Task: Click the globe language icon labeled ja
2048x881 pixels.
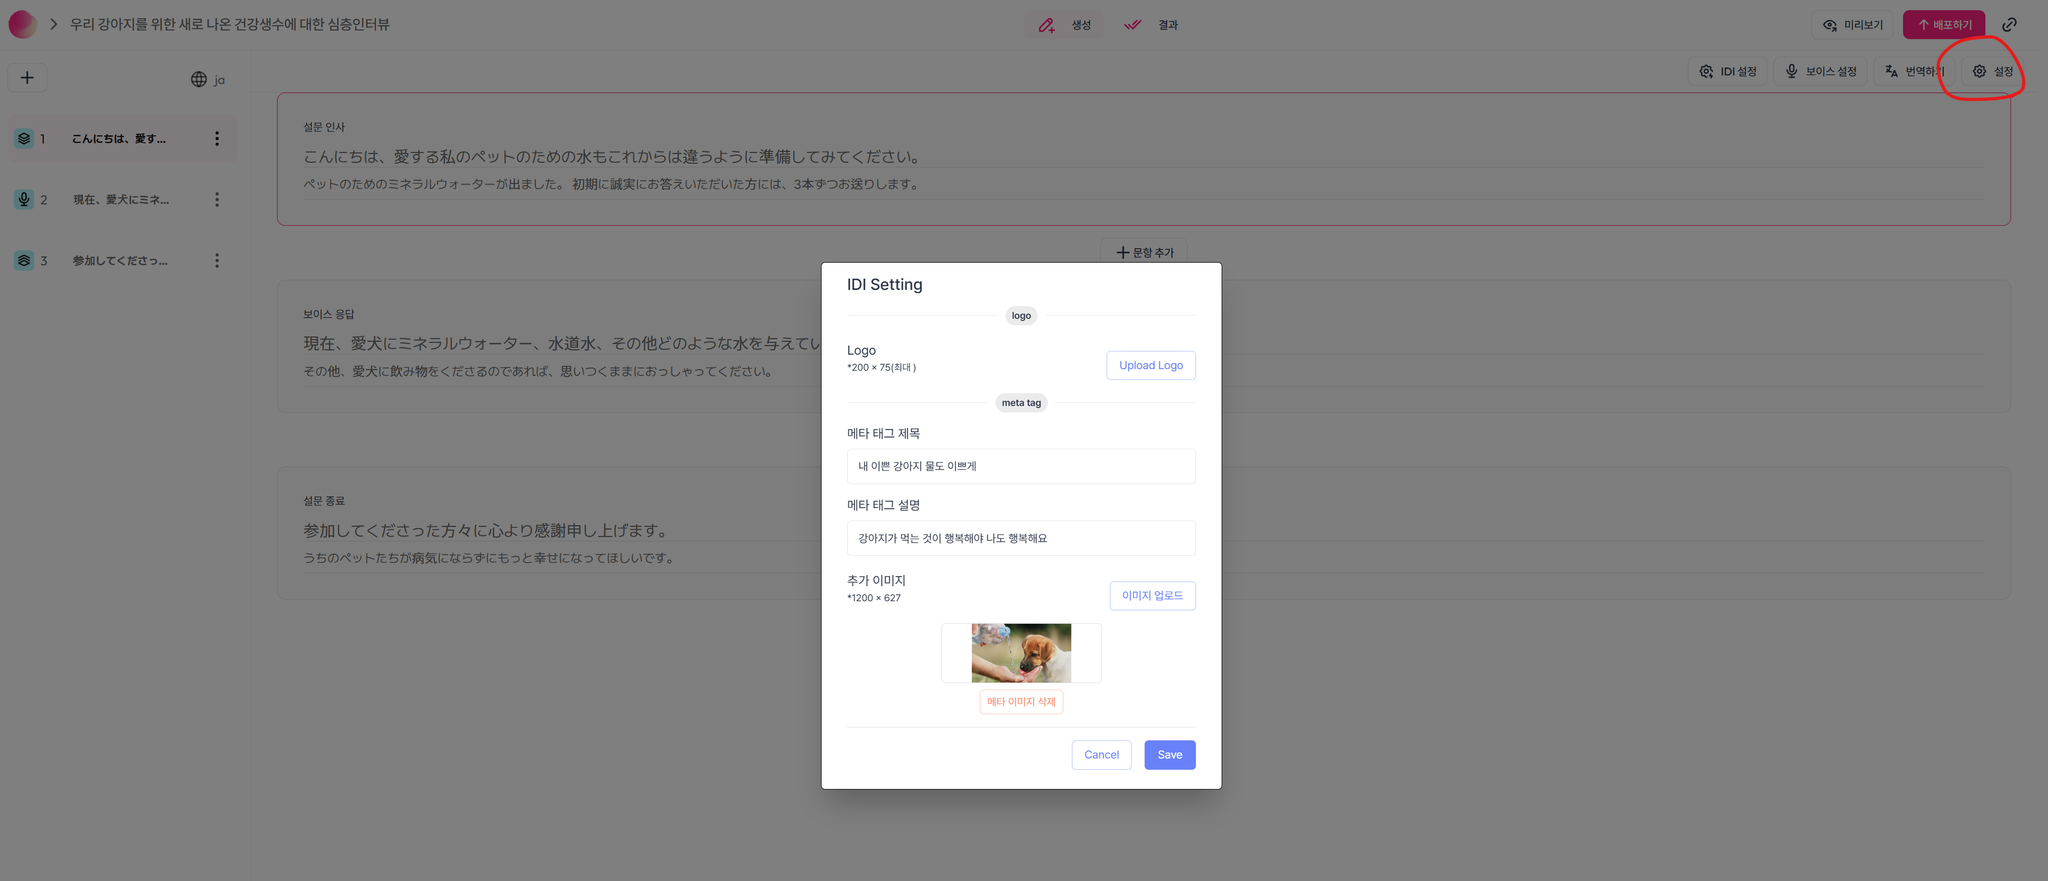Action: click(208, 79)
